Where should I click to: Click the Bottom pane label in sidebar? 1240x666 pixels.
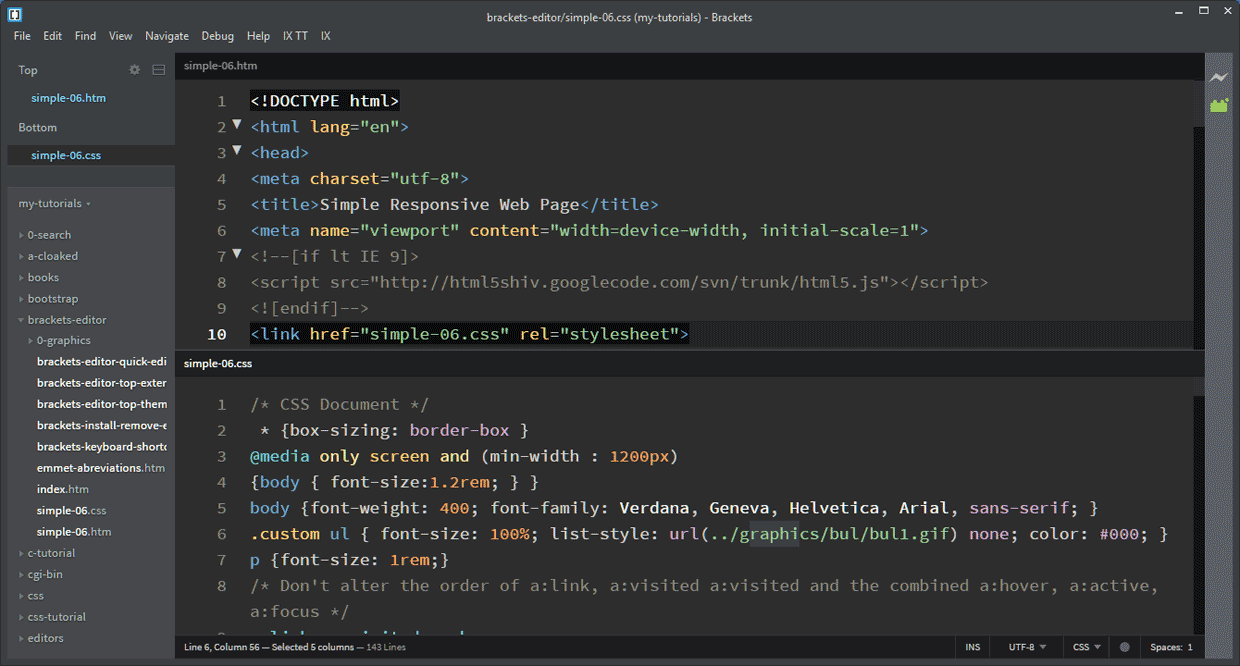coord(38,128)
